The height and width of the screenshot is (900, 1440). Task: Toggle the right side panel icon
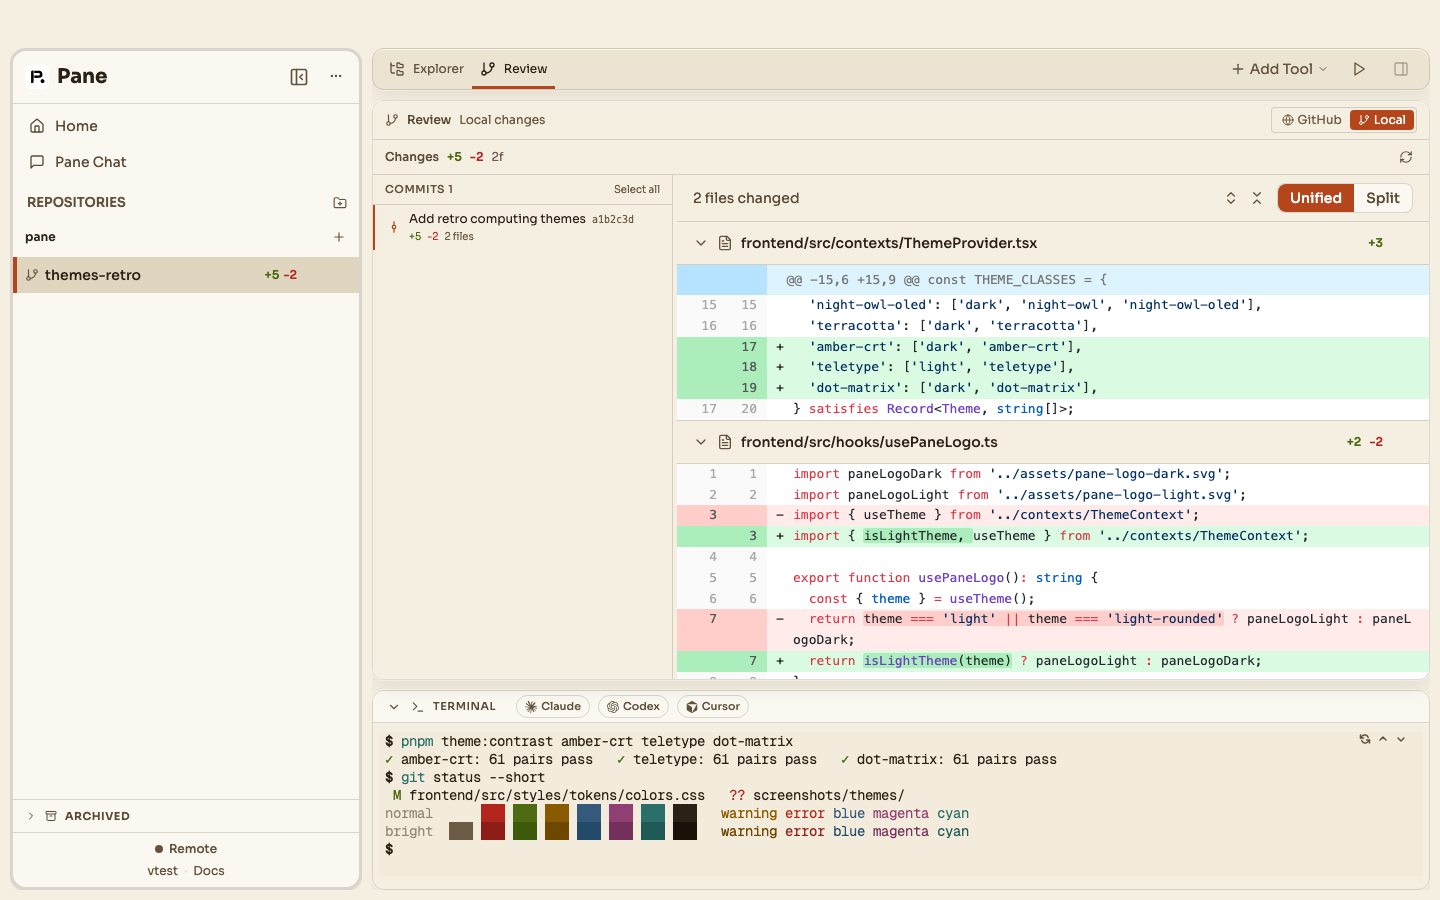[x=1401, y=69]
